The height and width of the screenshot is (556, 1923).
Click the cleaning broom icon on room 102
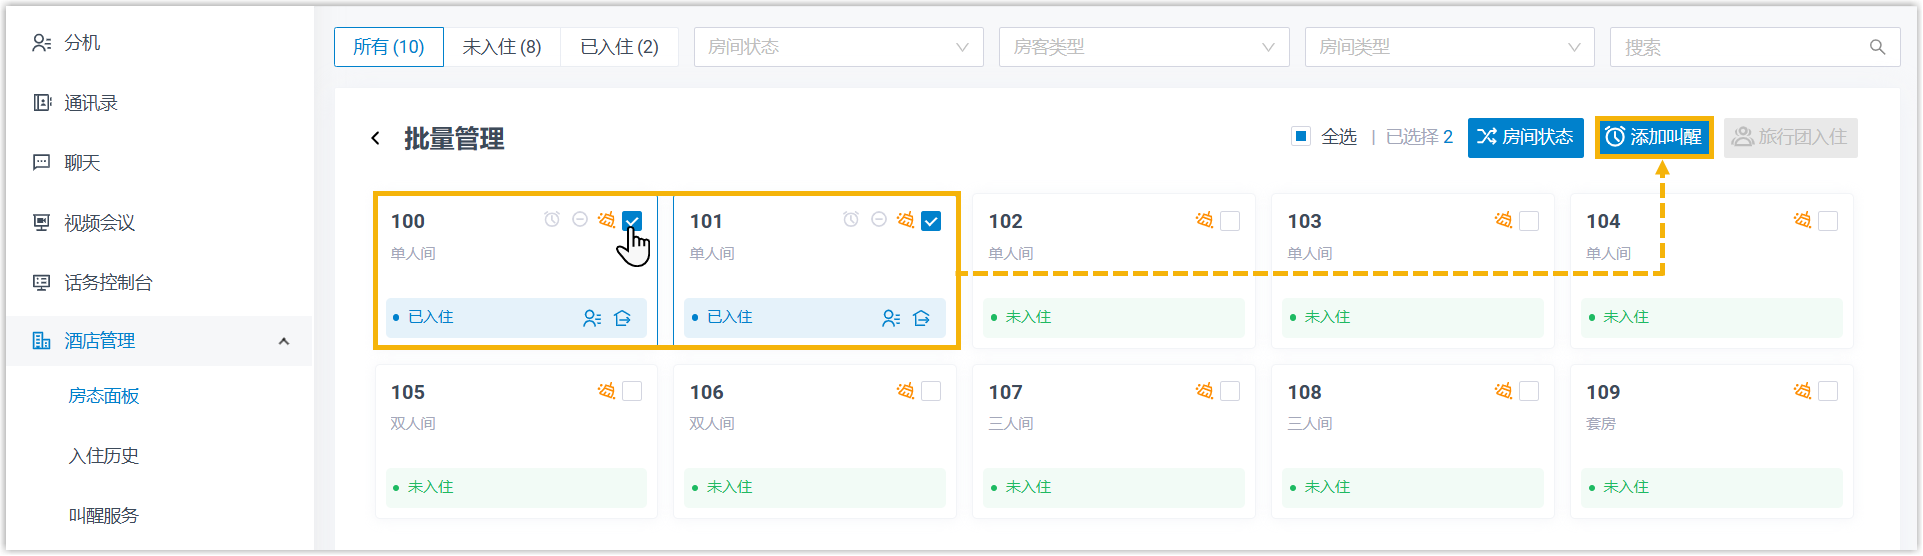(1204, 220)
